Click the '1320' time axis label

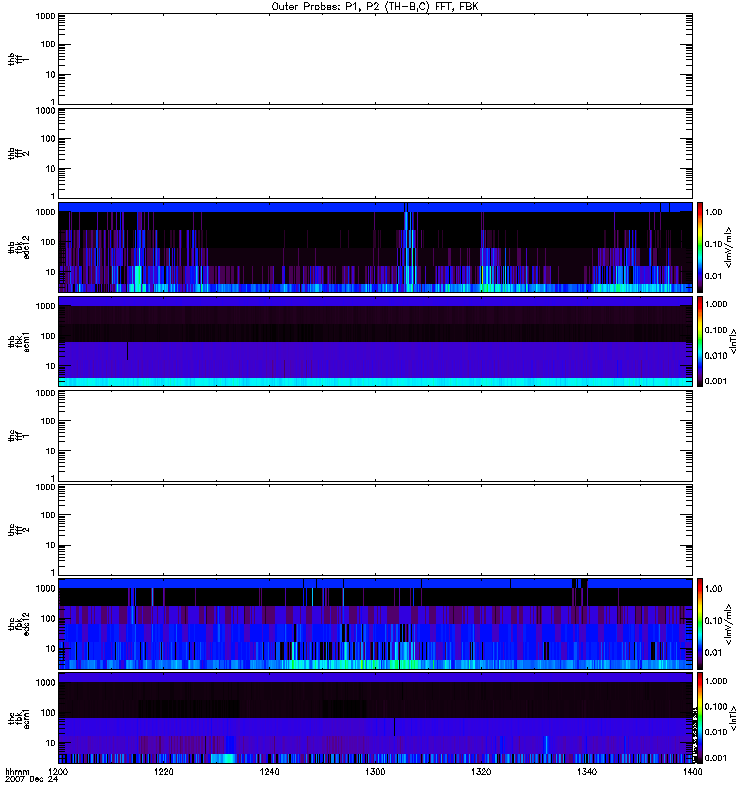point(481,772)
